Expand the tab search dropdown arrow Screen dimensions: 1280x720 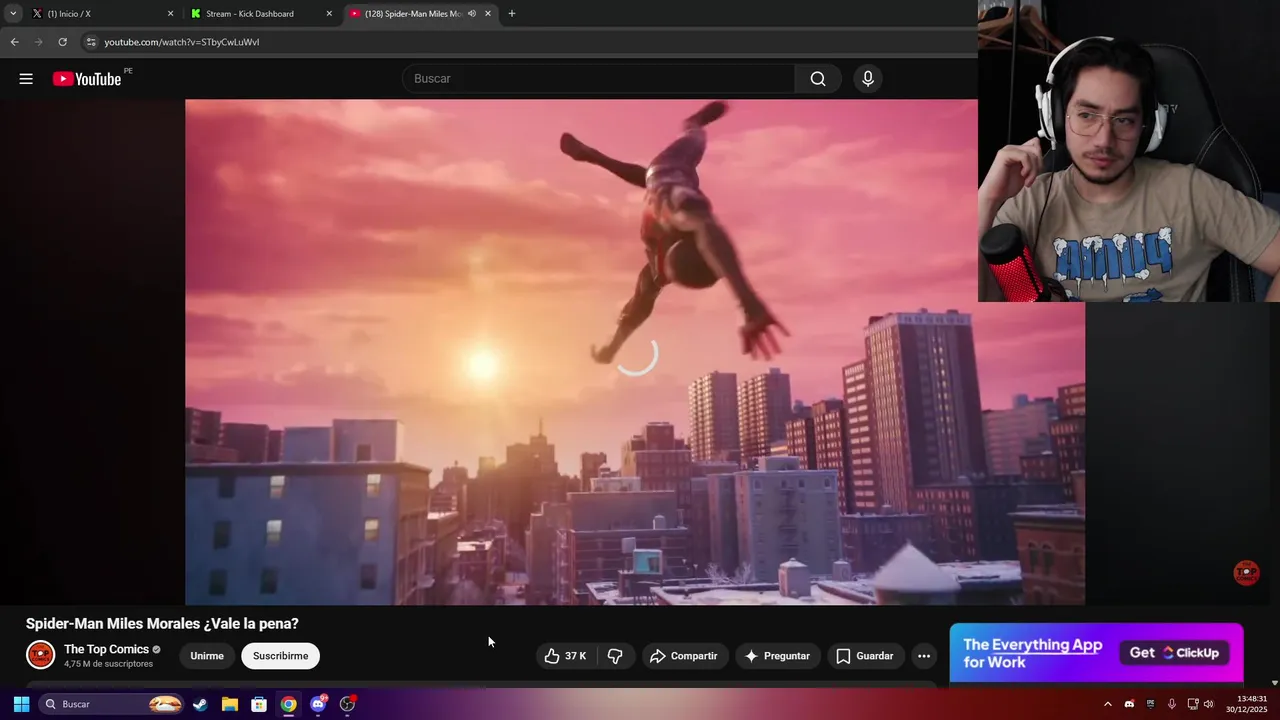click(13, 14)
